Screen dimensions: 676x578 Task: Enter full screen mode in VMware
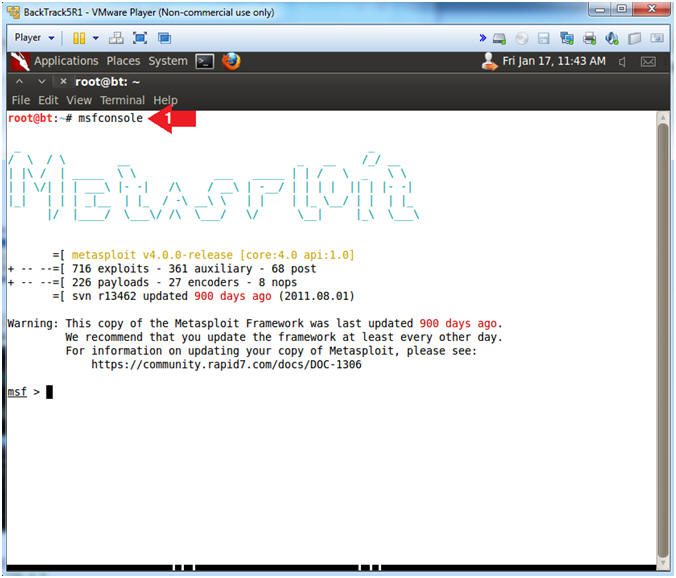(x=140, y=38)
